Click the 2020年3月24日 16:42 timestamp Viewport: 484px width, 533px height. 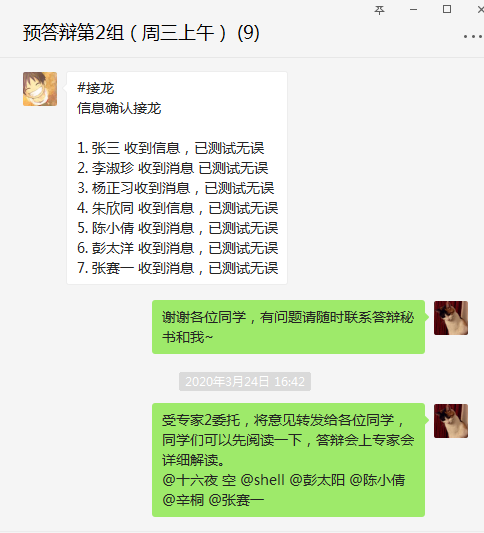245,381
